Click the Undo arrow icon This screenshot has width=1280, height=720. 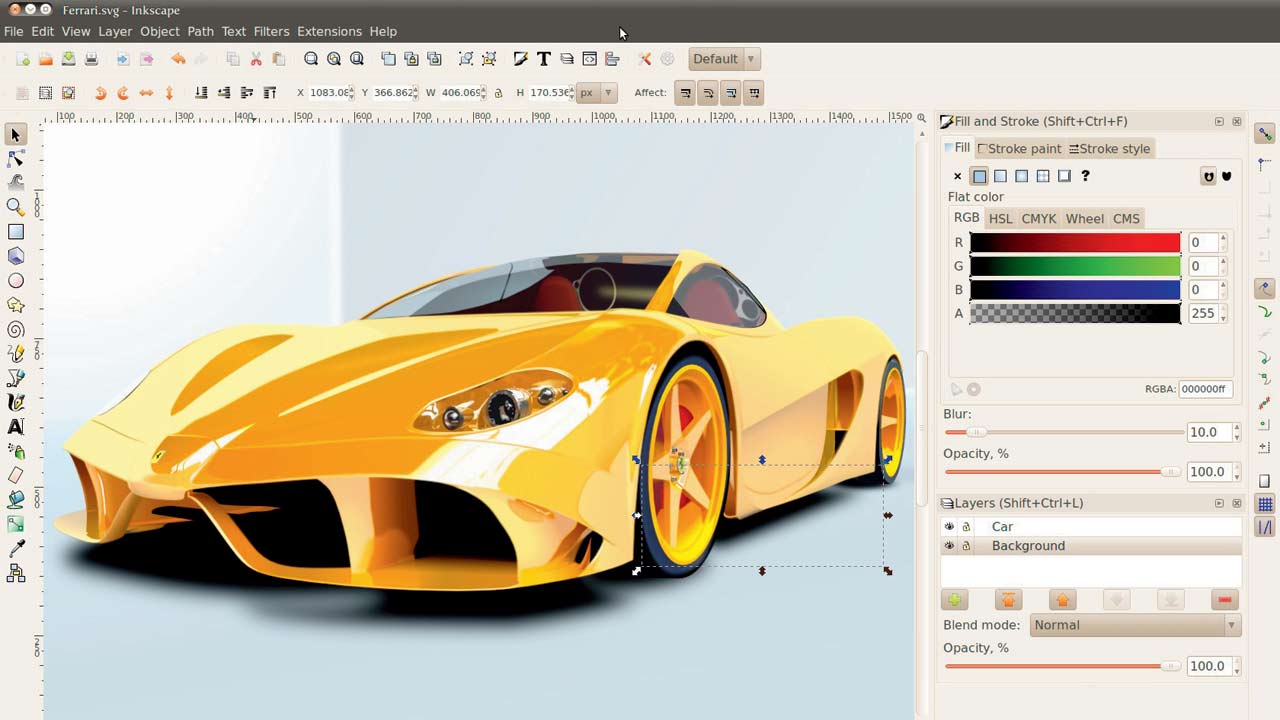(178, 59)
